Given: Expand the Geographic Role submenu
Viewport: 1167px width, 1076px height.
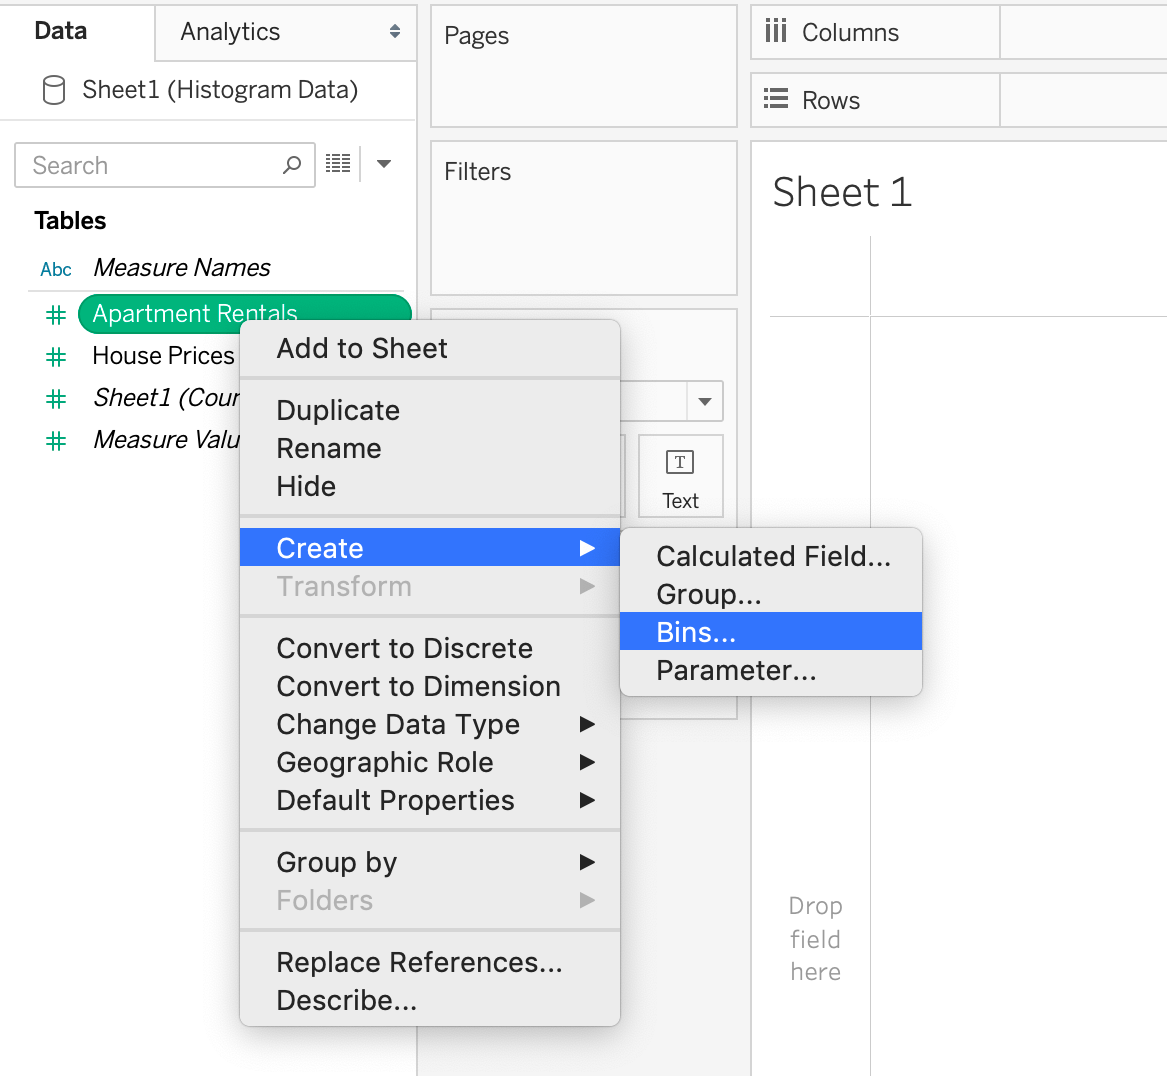Looking at the screenshot, I should pos(587,762).
